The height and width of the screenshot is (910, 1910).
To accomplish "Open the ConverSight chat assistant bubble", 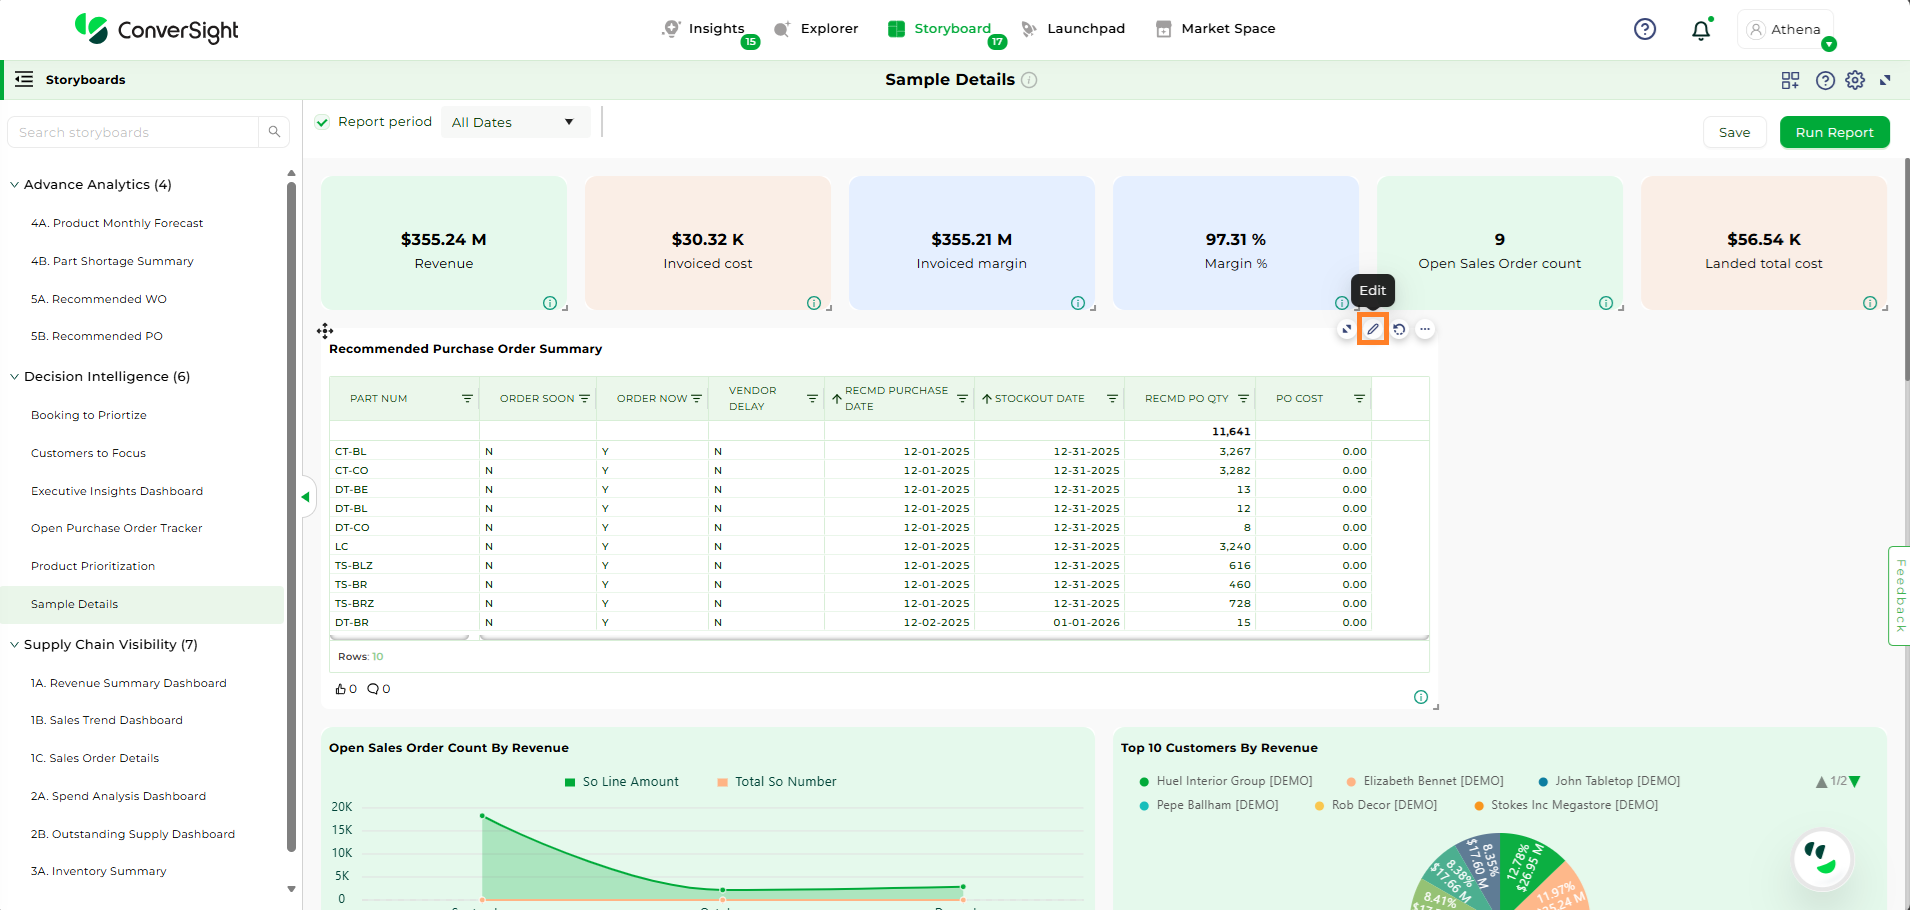I will point(1821,858).
